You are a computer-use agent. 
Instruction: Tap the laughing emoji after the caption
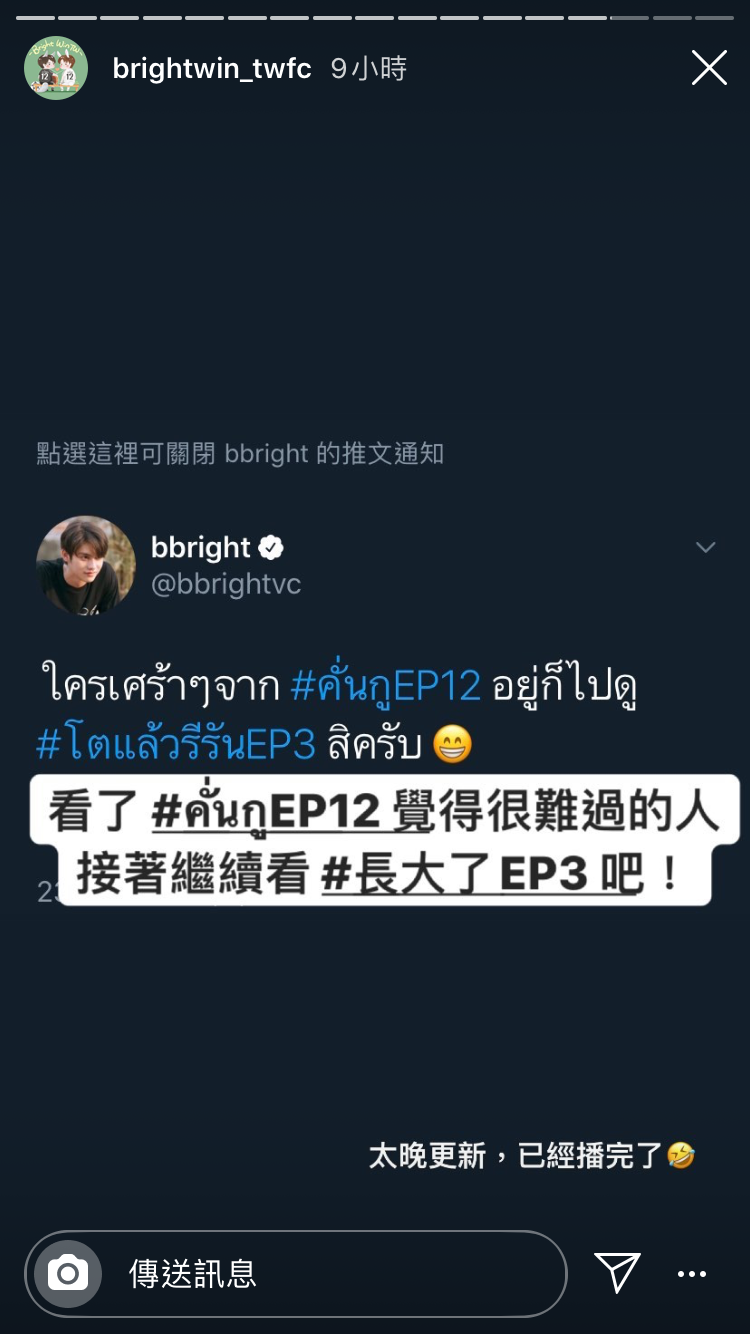coord(681,1156)
